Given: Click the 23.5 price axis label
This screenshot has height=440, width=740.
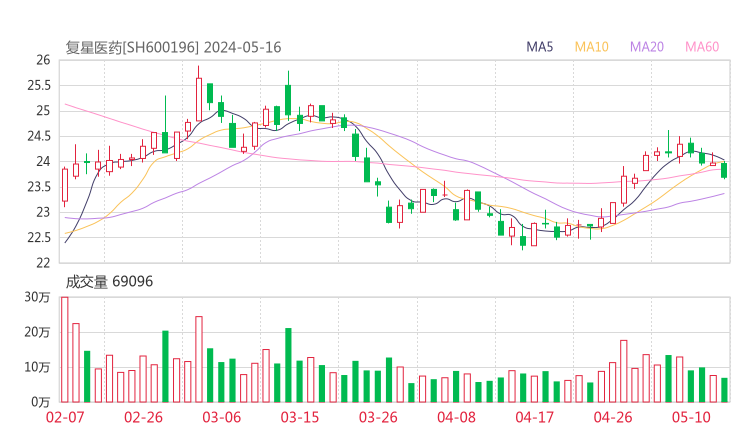Looking at the screenshot, I should click(39, 187).
